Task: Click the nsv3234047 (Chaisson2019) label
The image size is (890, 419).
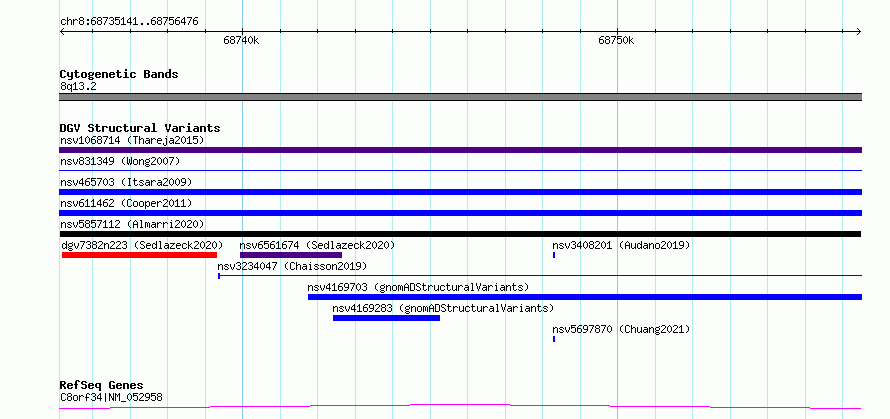Action: click(x=292, y=266)
